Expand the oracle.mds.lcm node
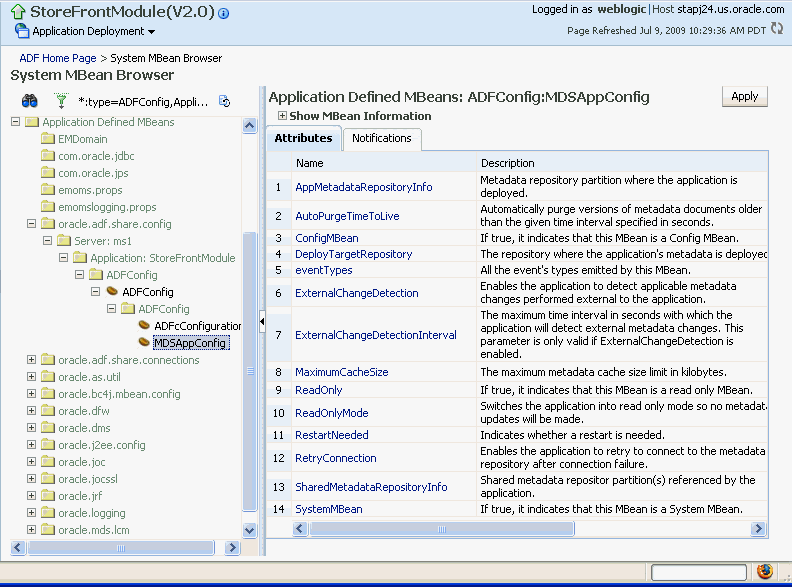Image resolution: width=792 pixels, height=587 pixels. [x=31, y=529]
